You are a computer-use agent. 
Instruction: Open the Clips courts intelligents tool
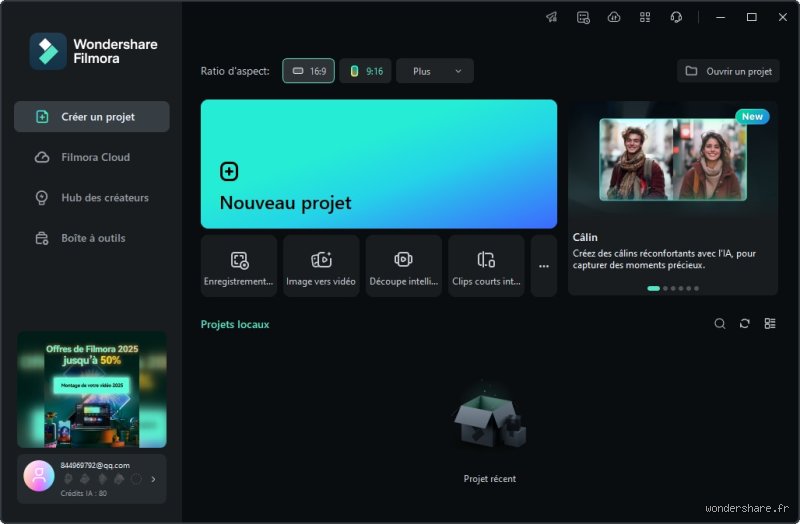pyautogui.click(x=486, y=266)
